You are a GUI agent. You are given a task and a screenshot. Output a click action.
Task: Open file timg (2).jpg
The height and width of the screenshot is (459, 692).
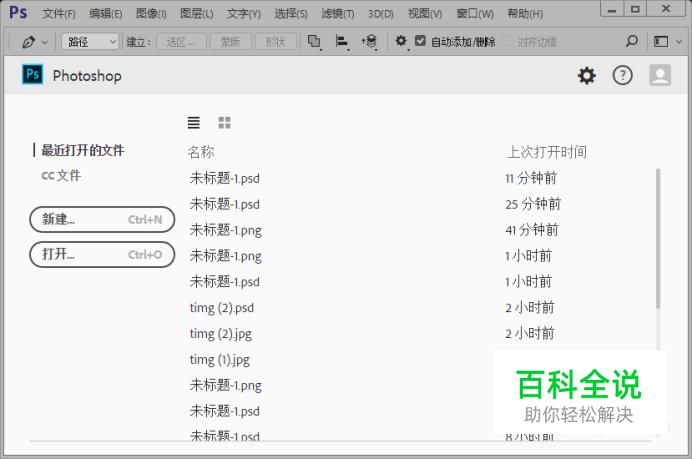[221, 334]
